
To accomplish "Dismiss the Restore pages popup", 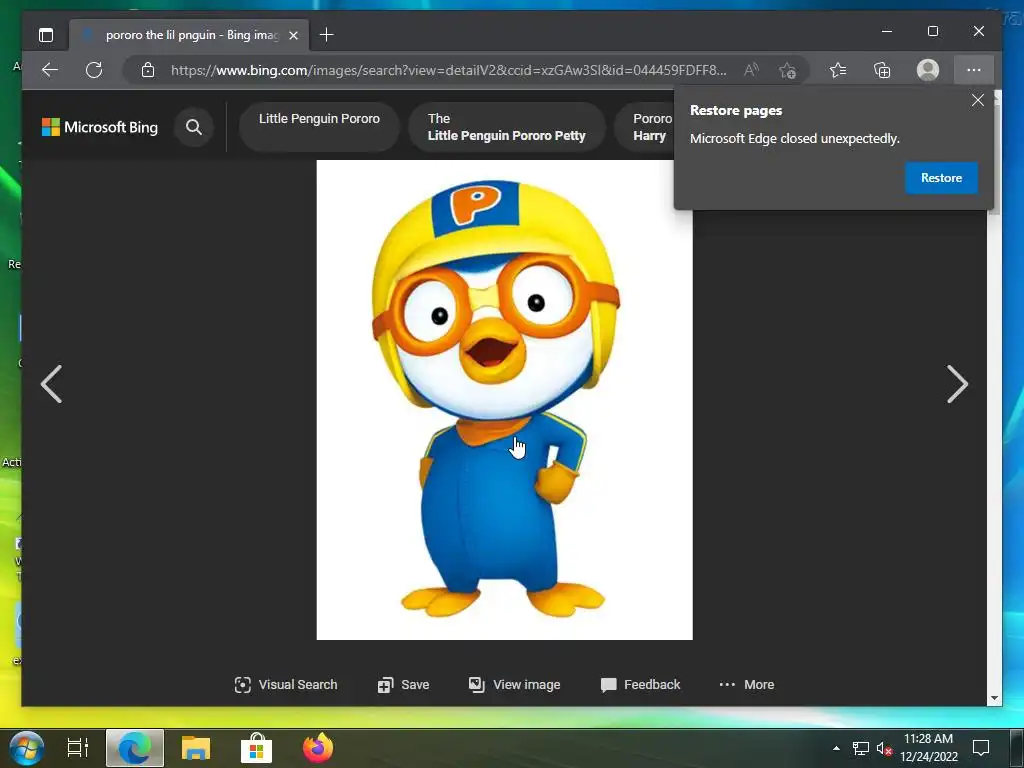I will [x=978, y=100].
